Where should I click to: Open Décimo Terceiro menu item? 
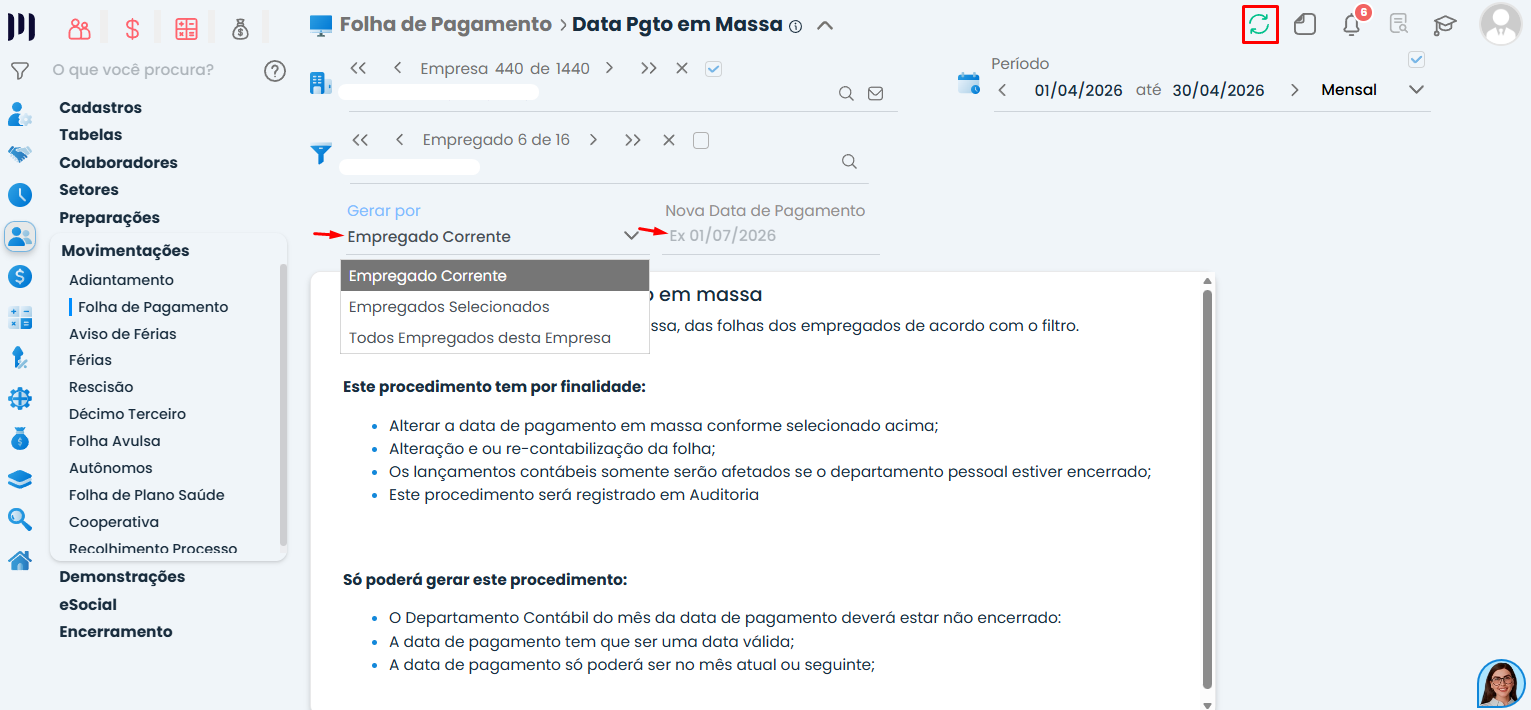[127, 414]
